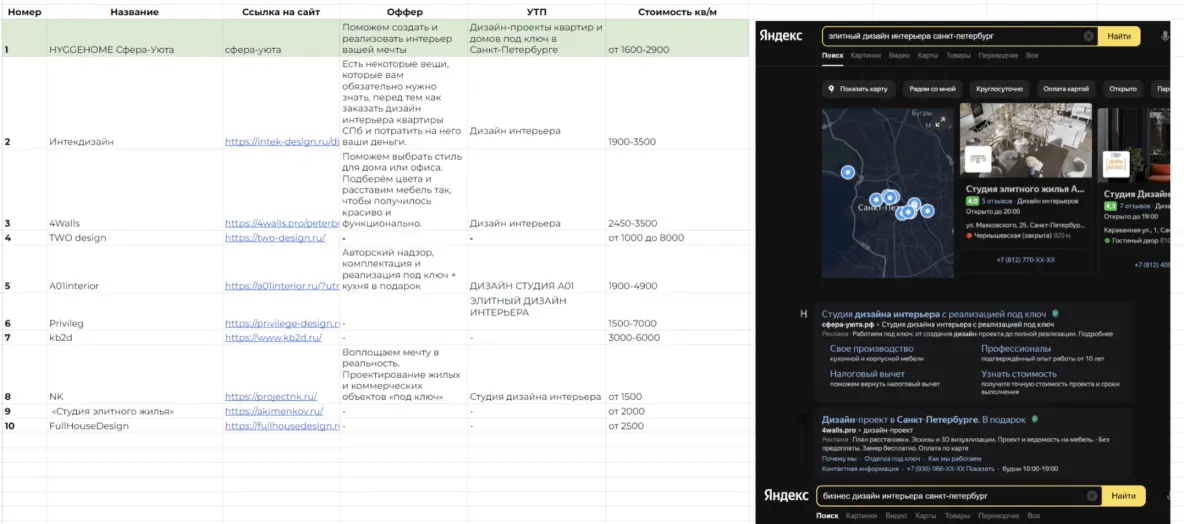Open ad 'Дизайн-проект в Санкт-Петербурге. В подарок'
The height and width of the screenshot is (524, 1184).
click(923, 419)
